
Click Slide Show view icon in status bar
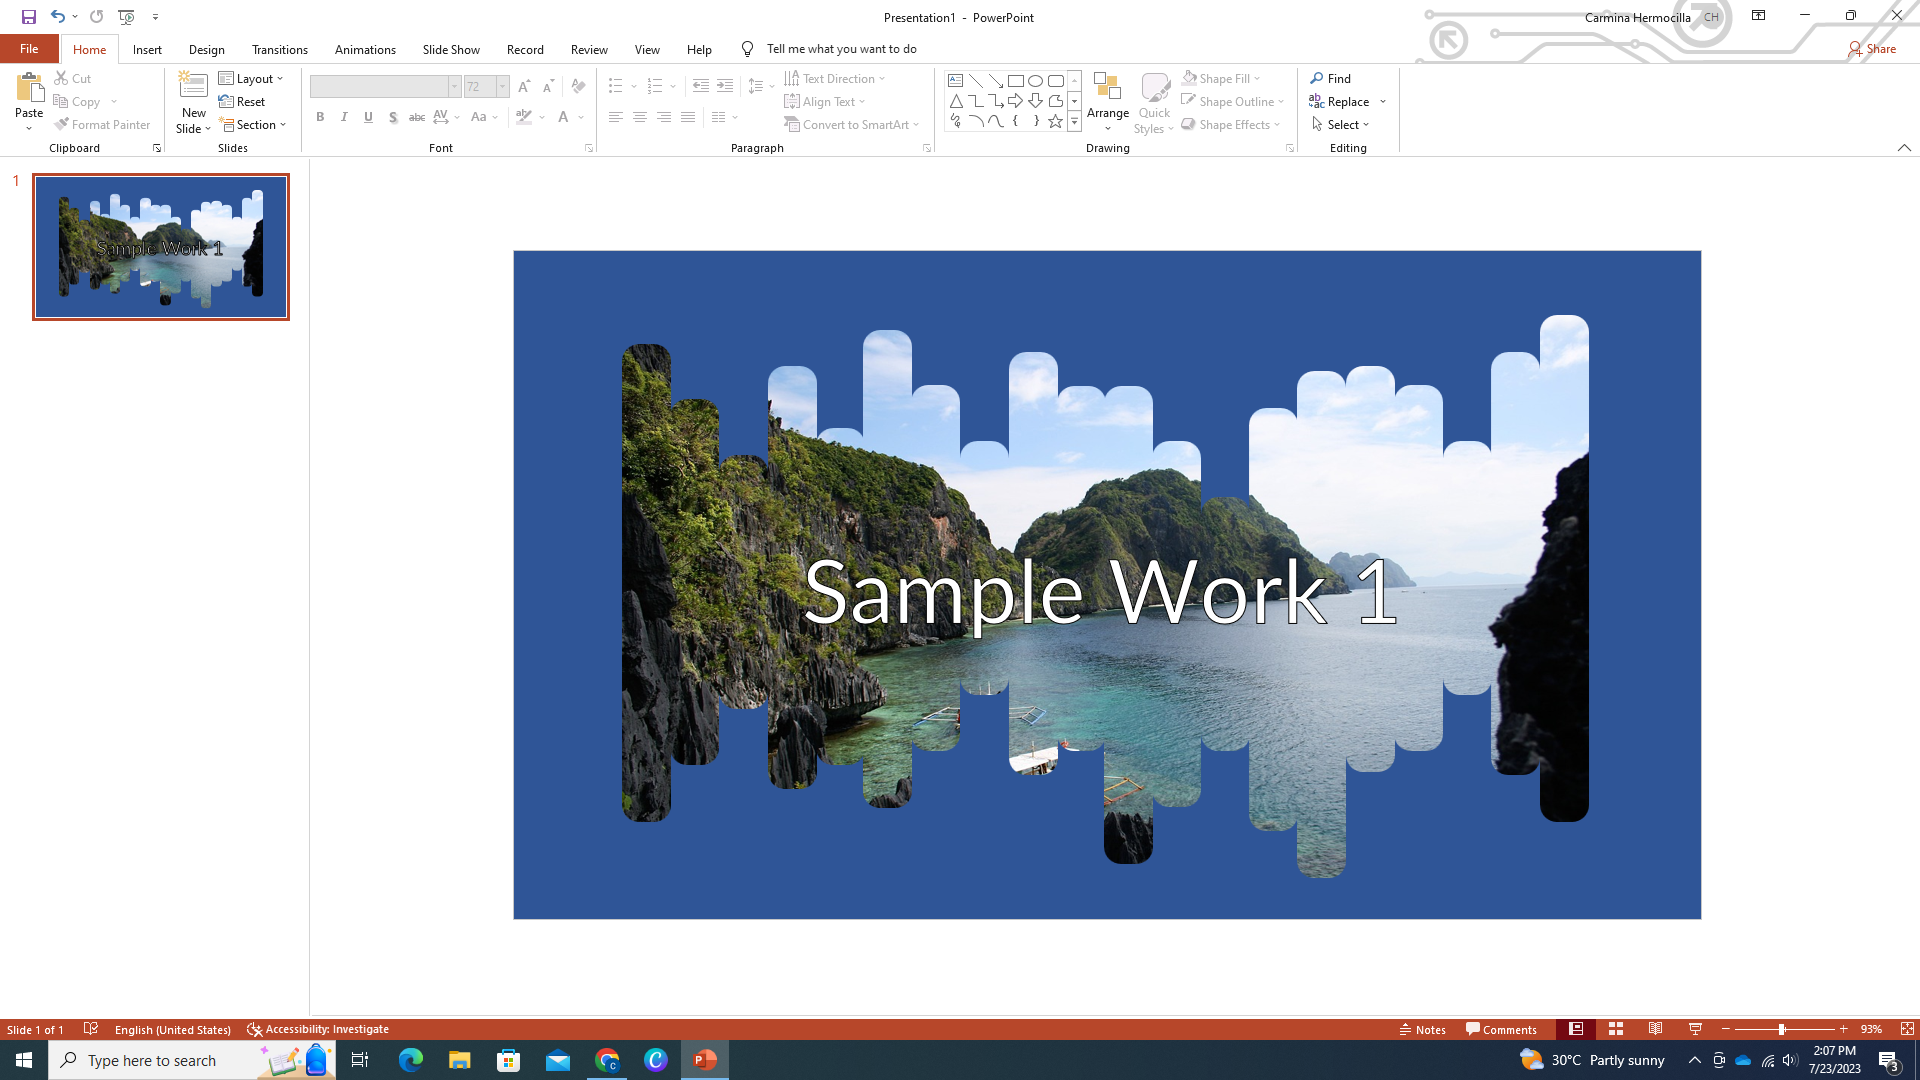tap(1696, 1029)
